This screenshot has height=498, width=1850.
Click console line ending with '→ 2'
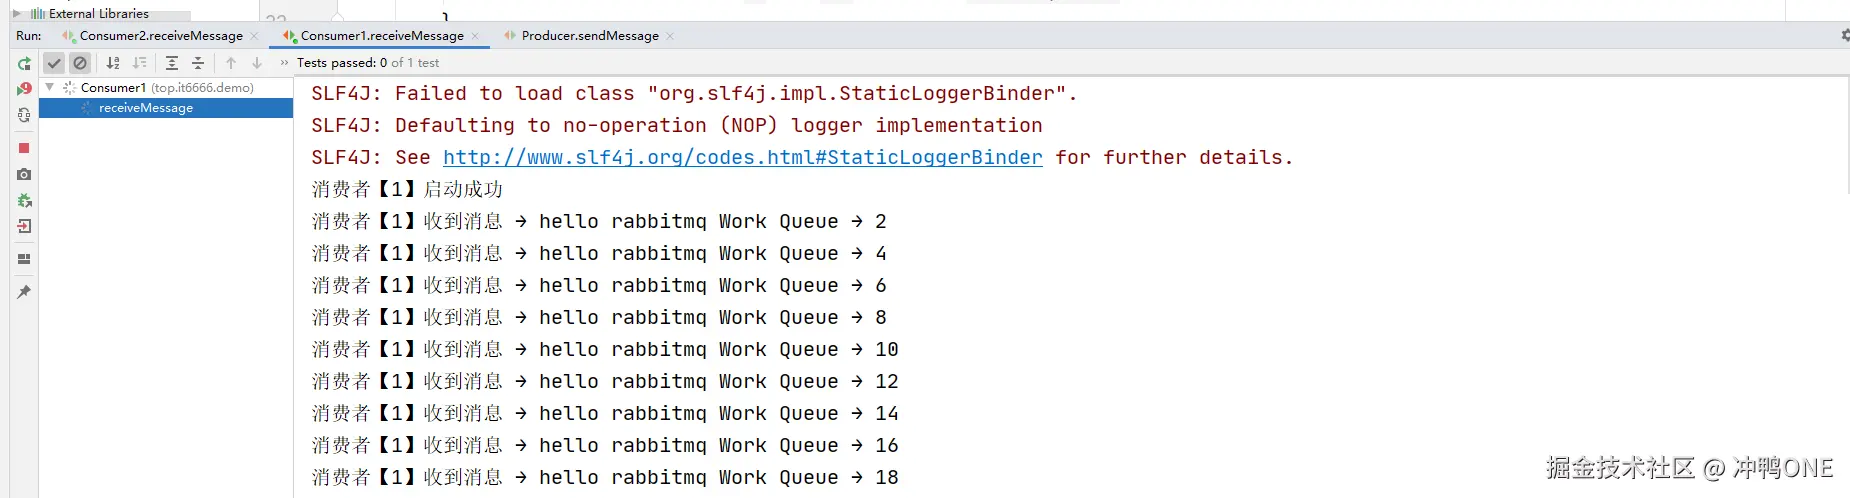[599, 222]
